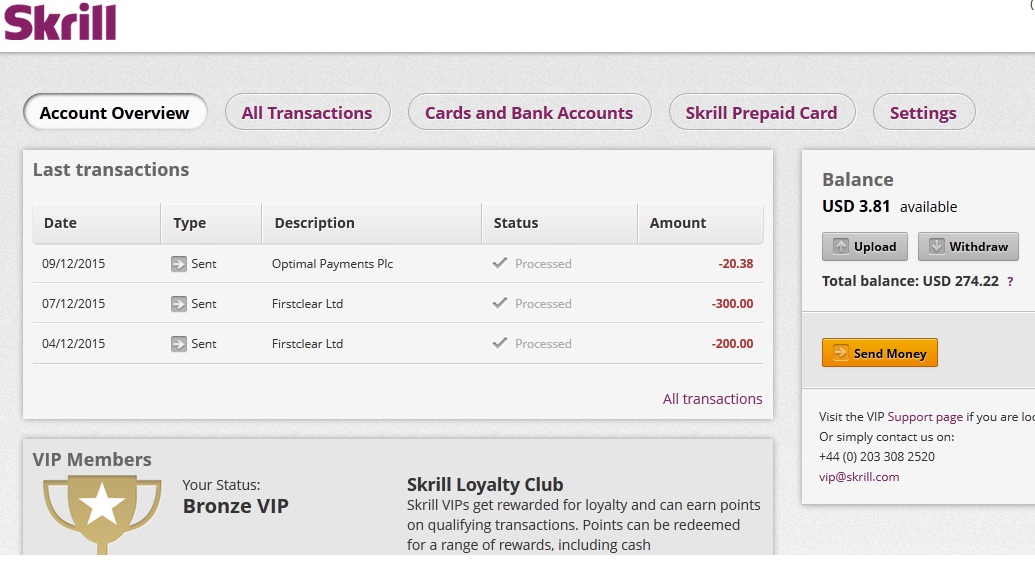This screenshot has width=1035, height=566.
Task: Open the Settings tab
Action: (x=923, y=113)
